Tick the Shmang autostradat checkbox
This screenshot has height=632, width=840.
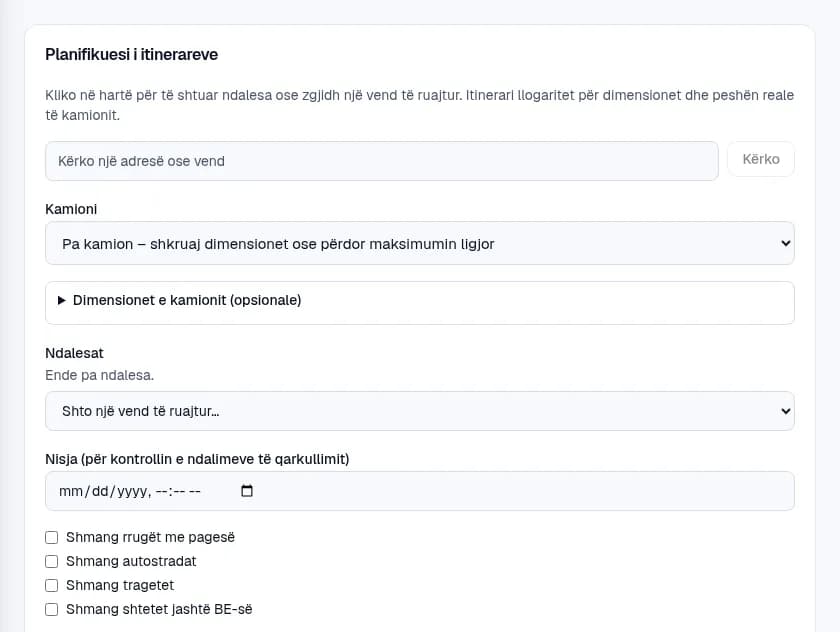51,561
